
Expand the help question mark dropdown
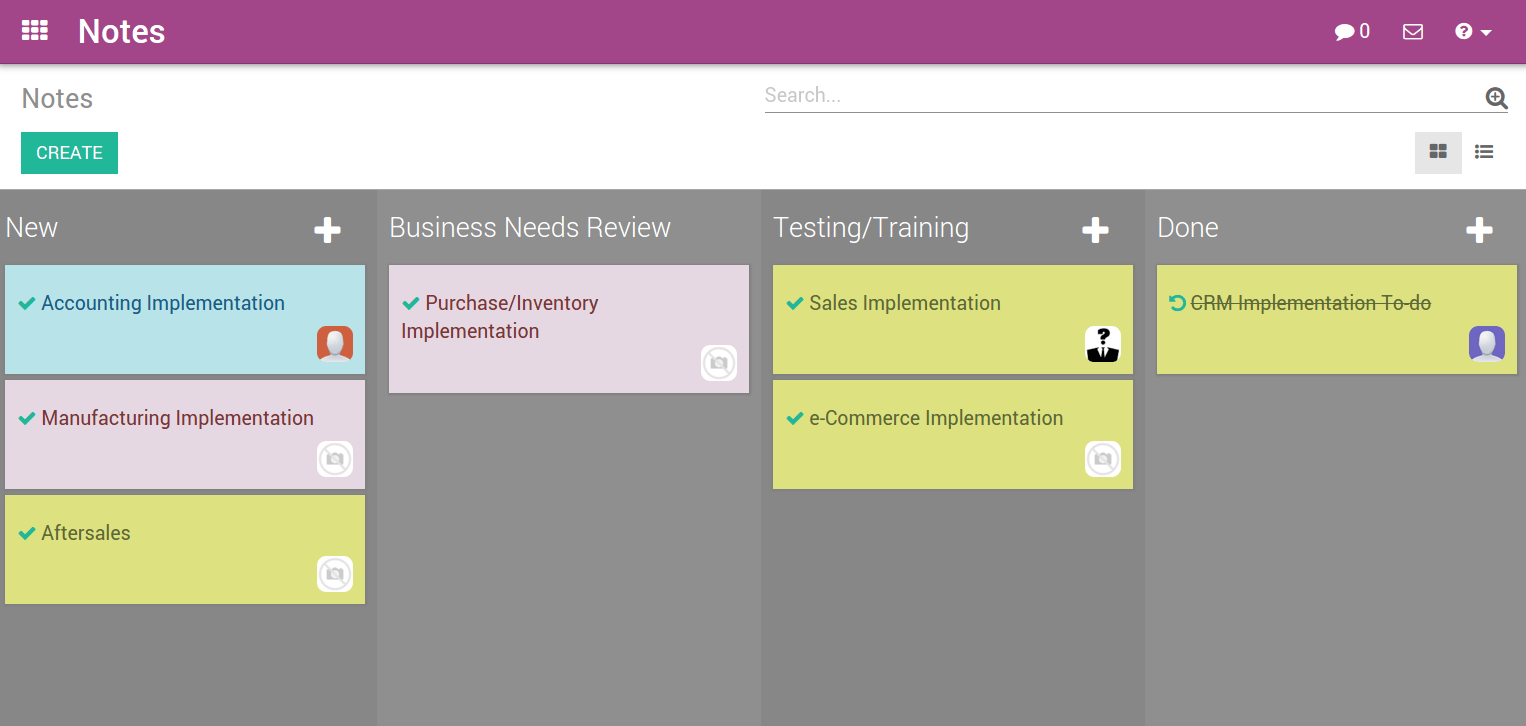(1473, 32)
